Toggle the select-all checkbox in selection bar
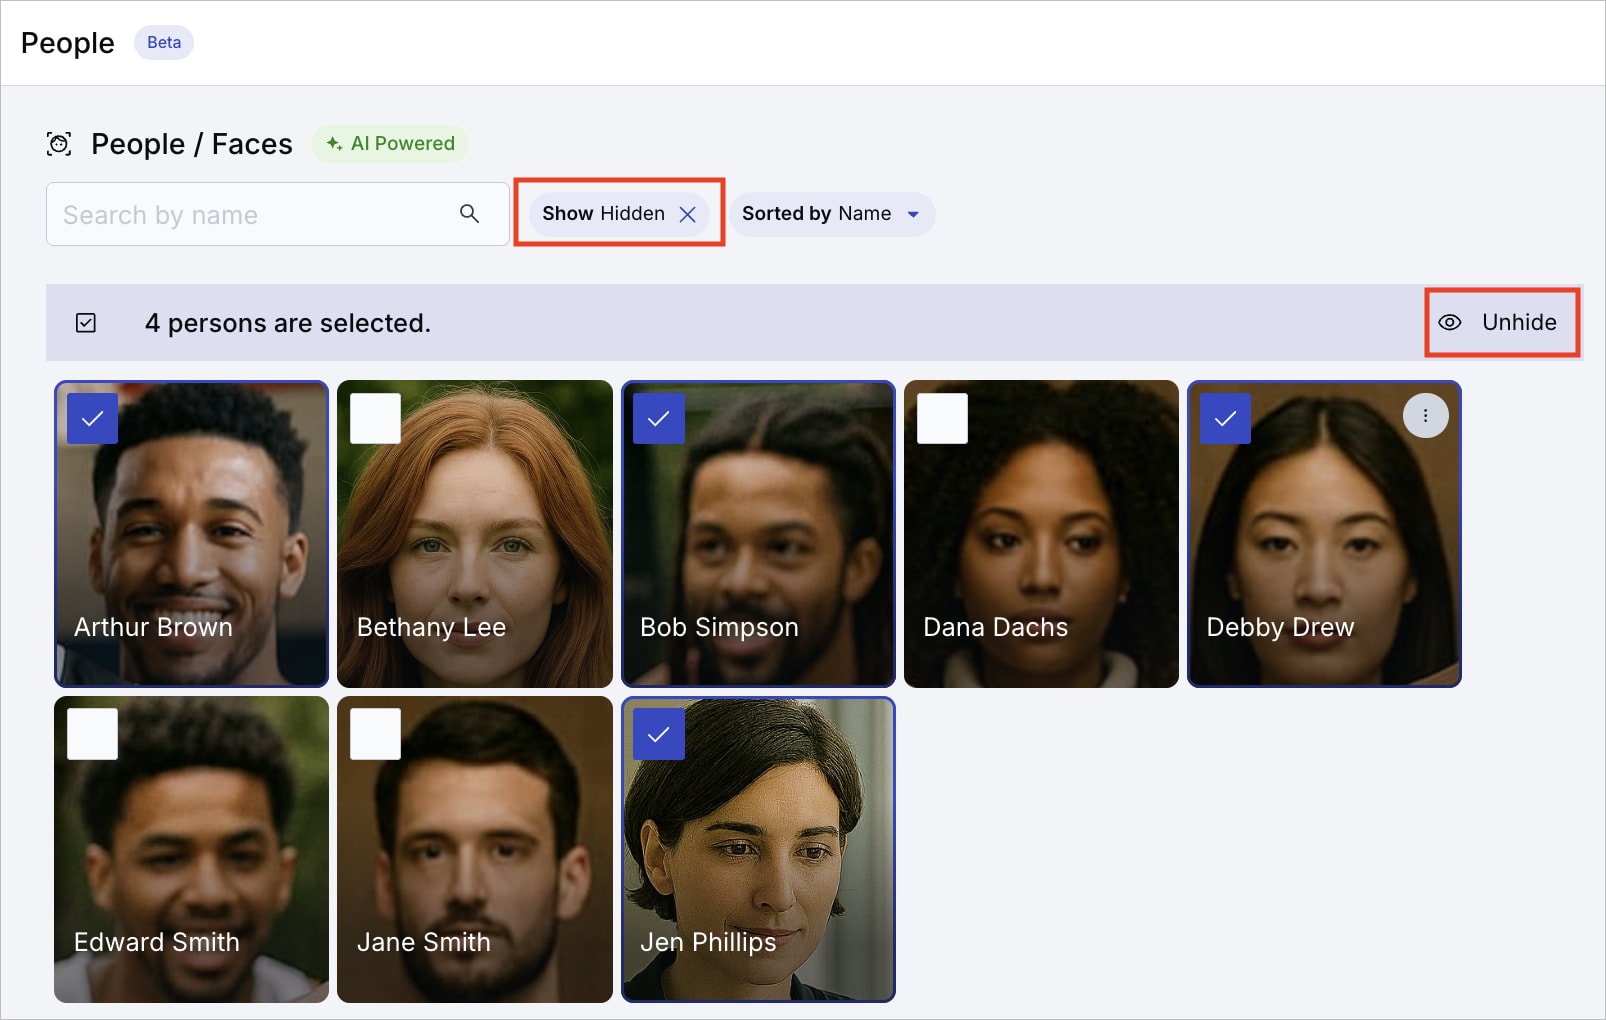The width and height of the screenshot is (1606, 1020). coord(86,323)
